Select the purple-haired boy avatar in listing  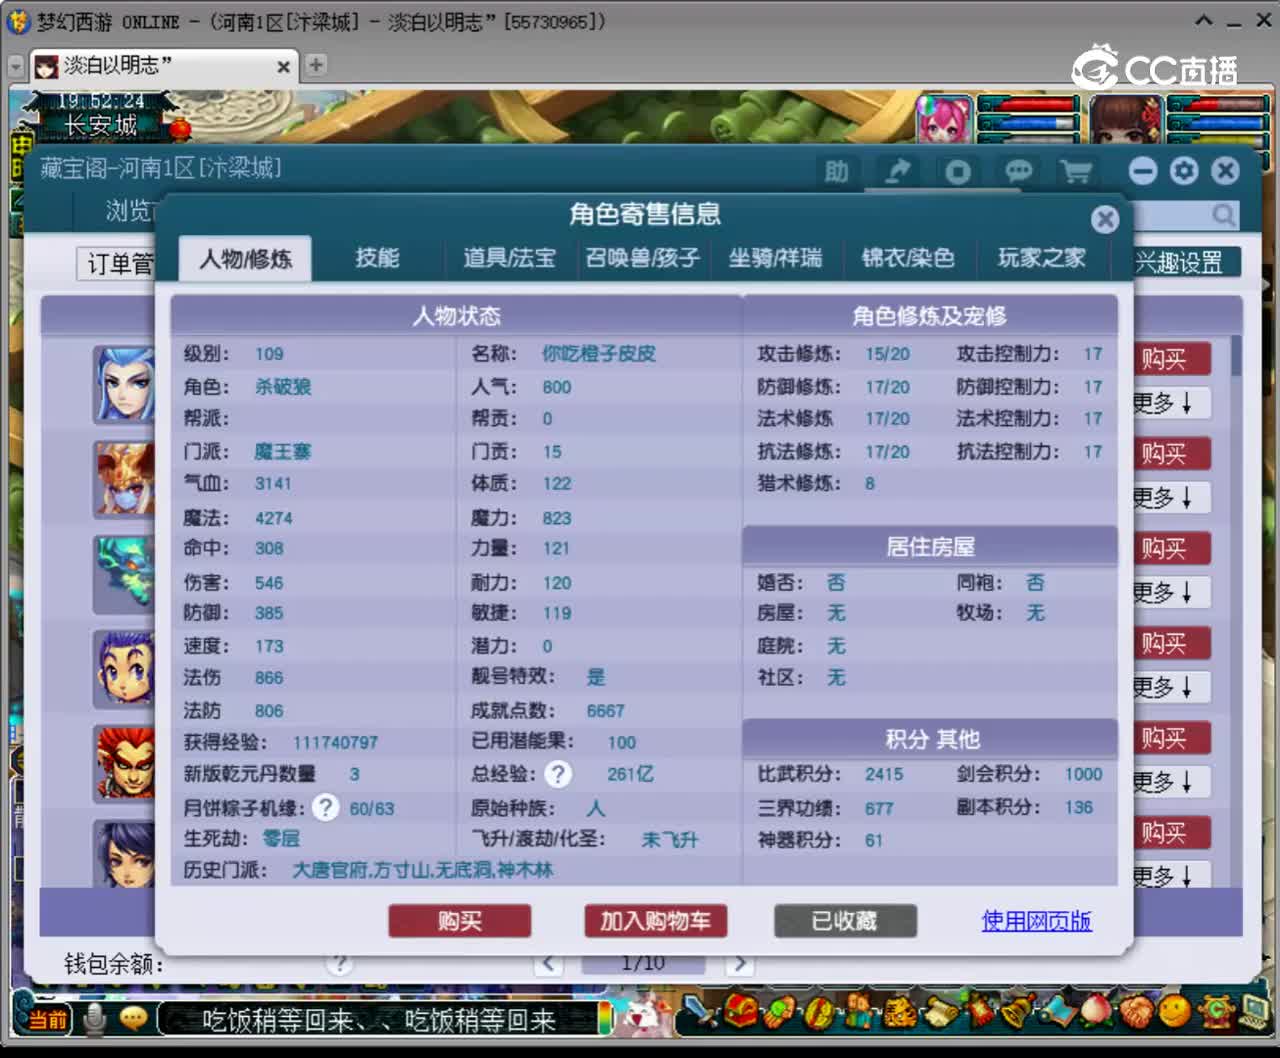pyautogui.click(x=124, y=669)
